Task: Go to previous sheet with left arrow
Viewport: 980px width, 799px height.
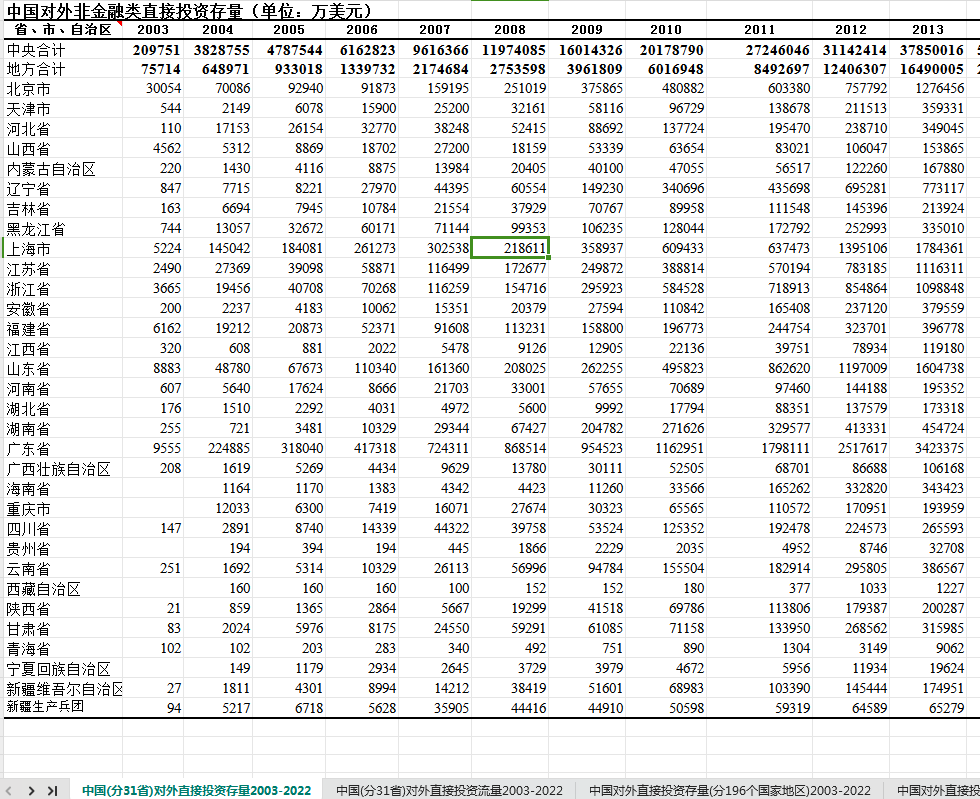Action: click(9, 790)
